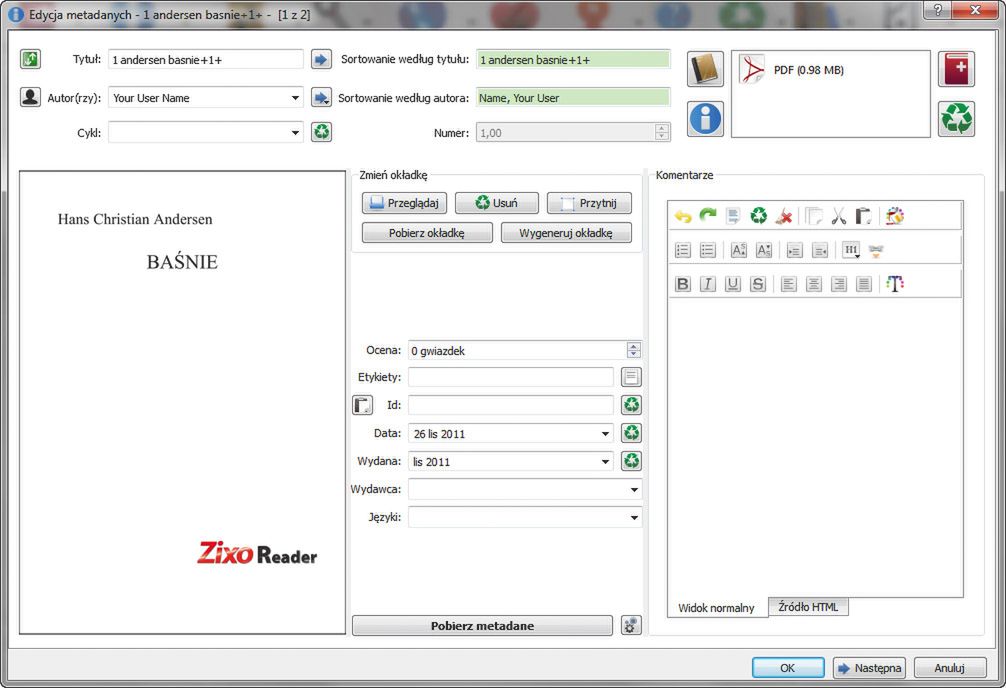Open the Data date dropdown
1006x688 pixels.
tap(605, 434)
